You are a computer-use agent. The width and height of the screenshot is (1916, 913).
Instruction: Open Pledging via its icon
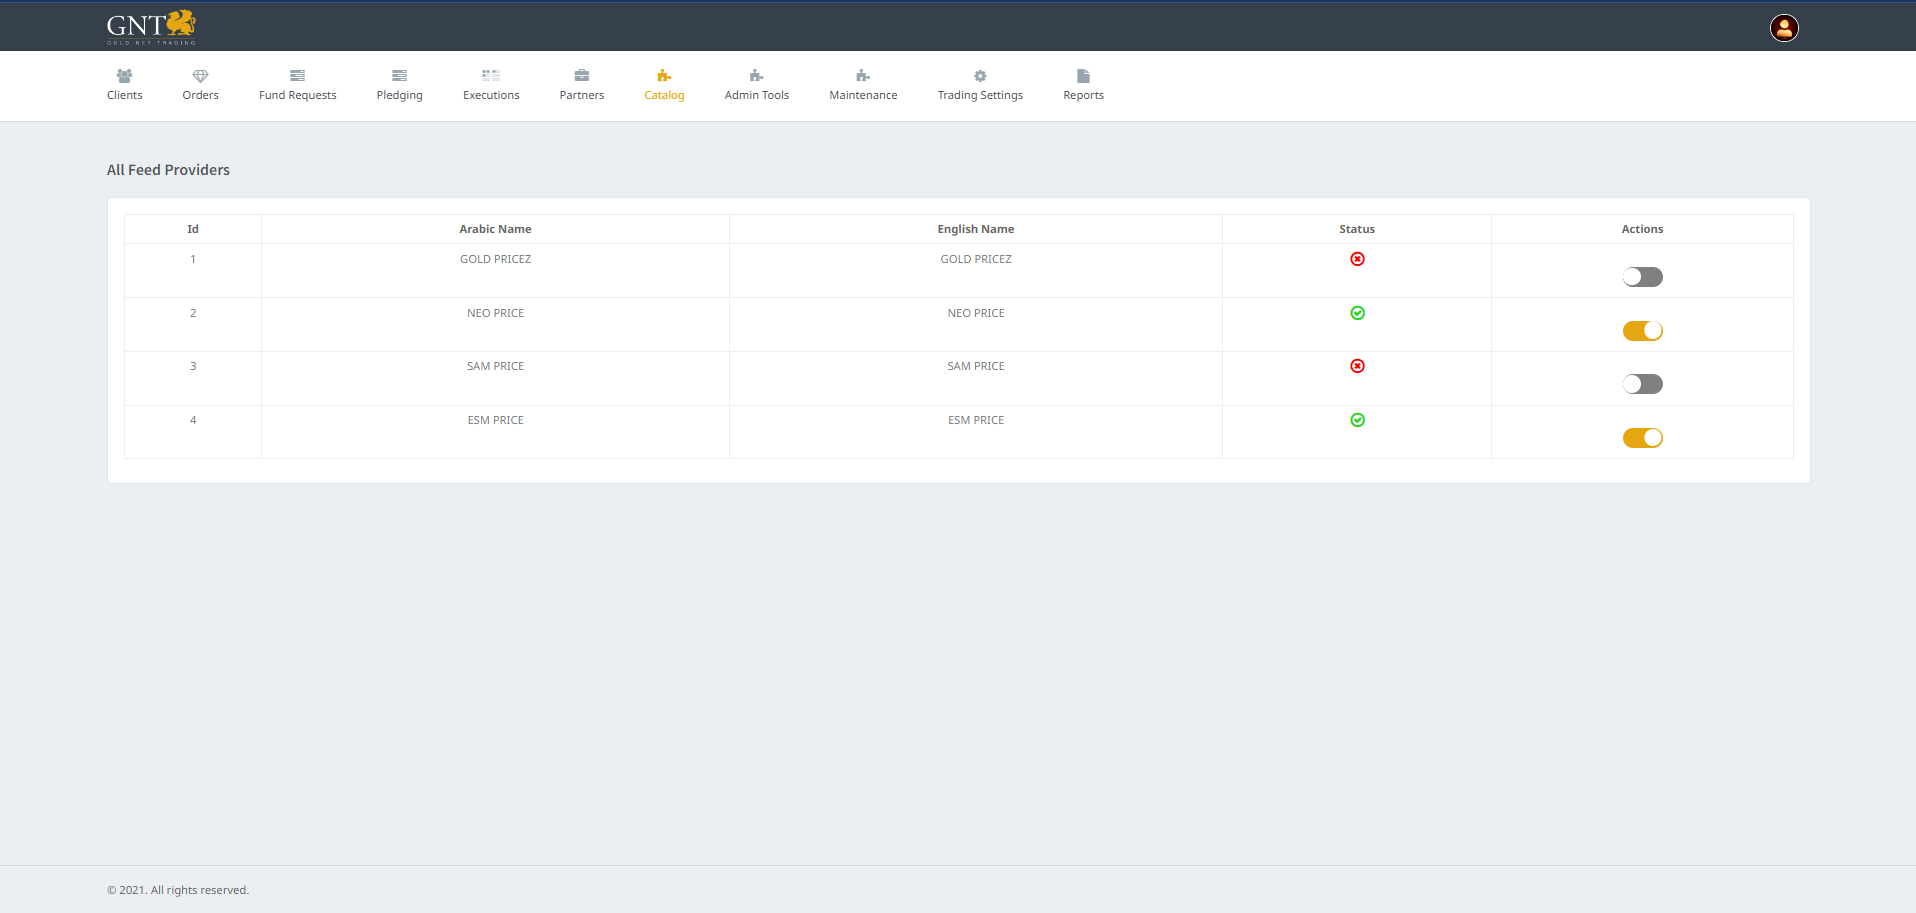point(399,76)
